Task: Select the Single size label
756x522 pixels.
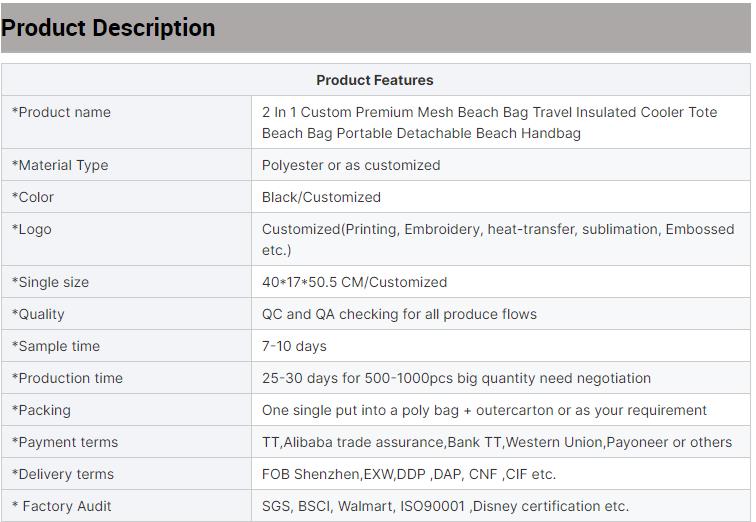Action: click(x=51, y=282)
